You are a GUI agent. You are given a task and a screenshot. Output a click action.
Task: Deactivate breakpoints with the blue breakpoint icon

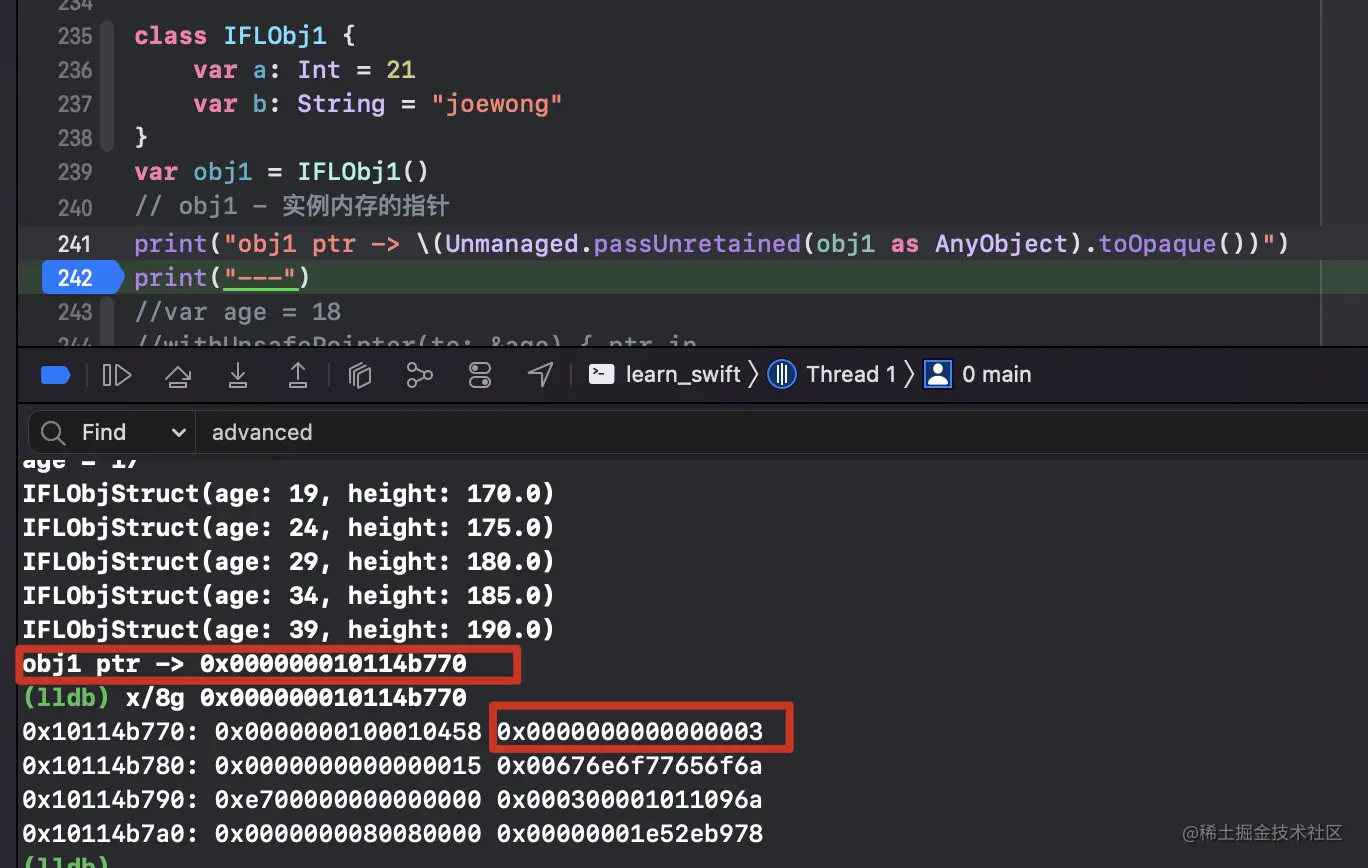coord(55,375)
